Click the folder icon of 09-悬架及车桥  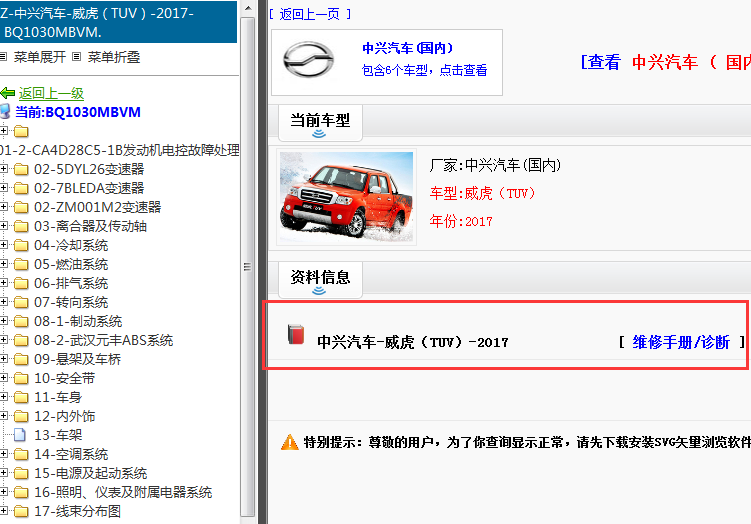(21, 359)
